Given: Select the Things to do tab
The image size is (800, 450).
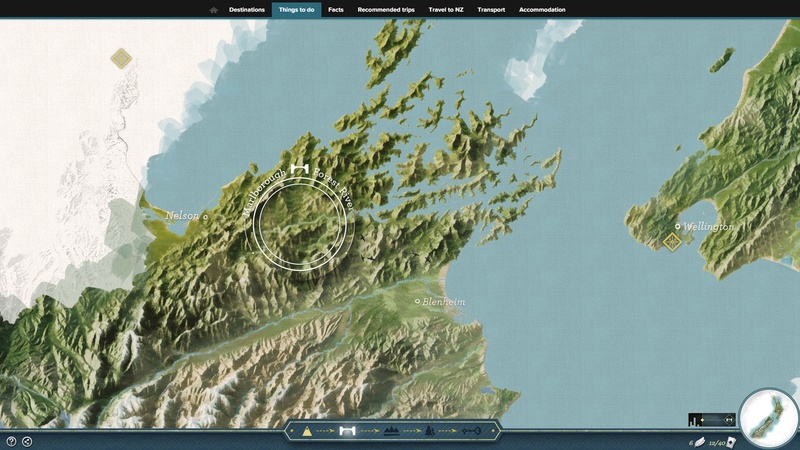Looking at the screenshot, I should click(296, 10).
